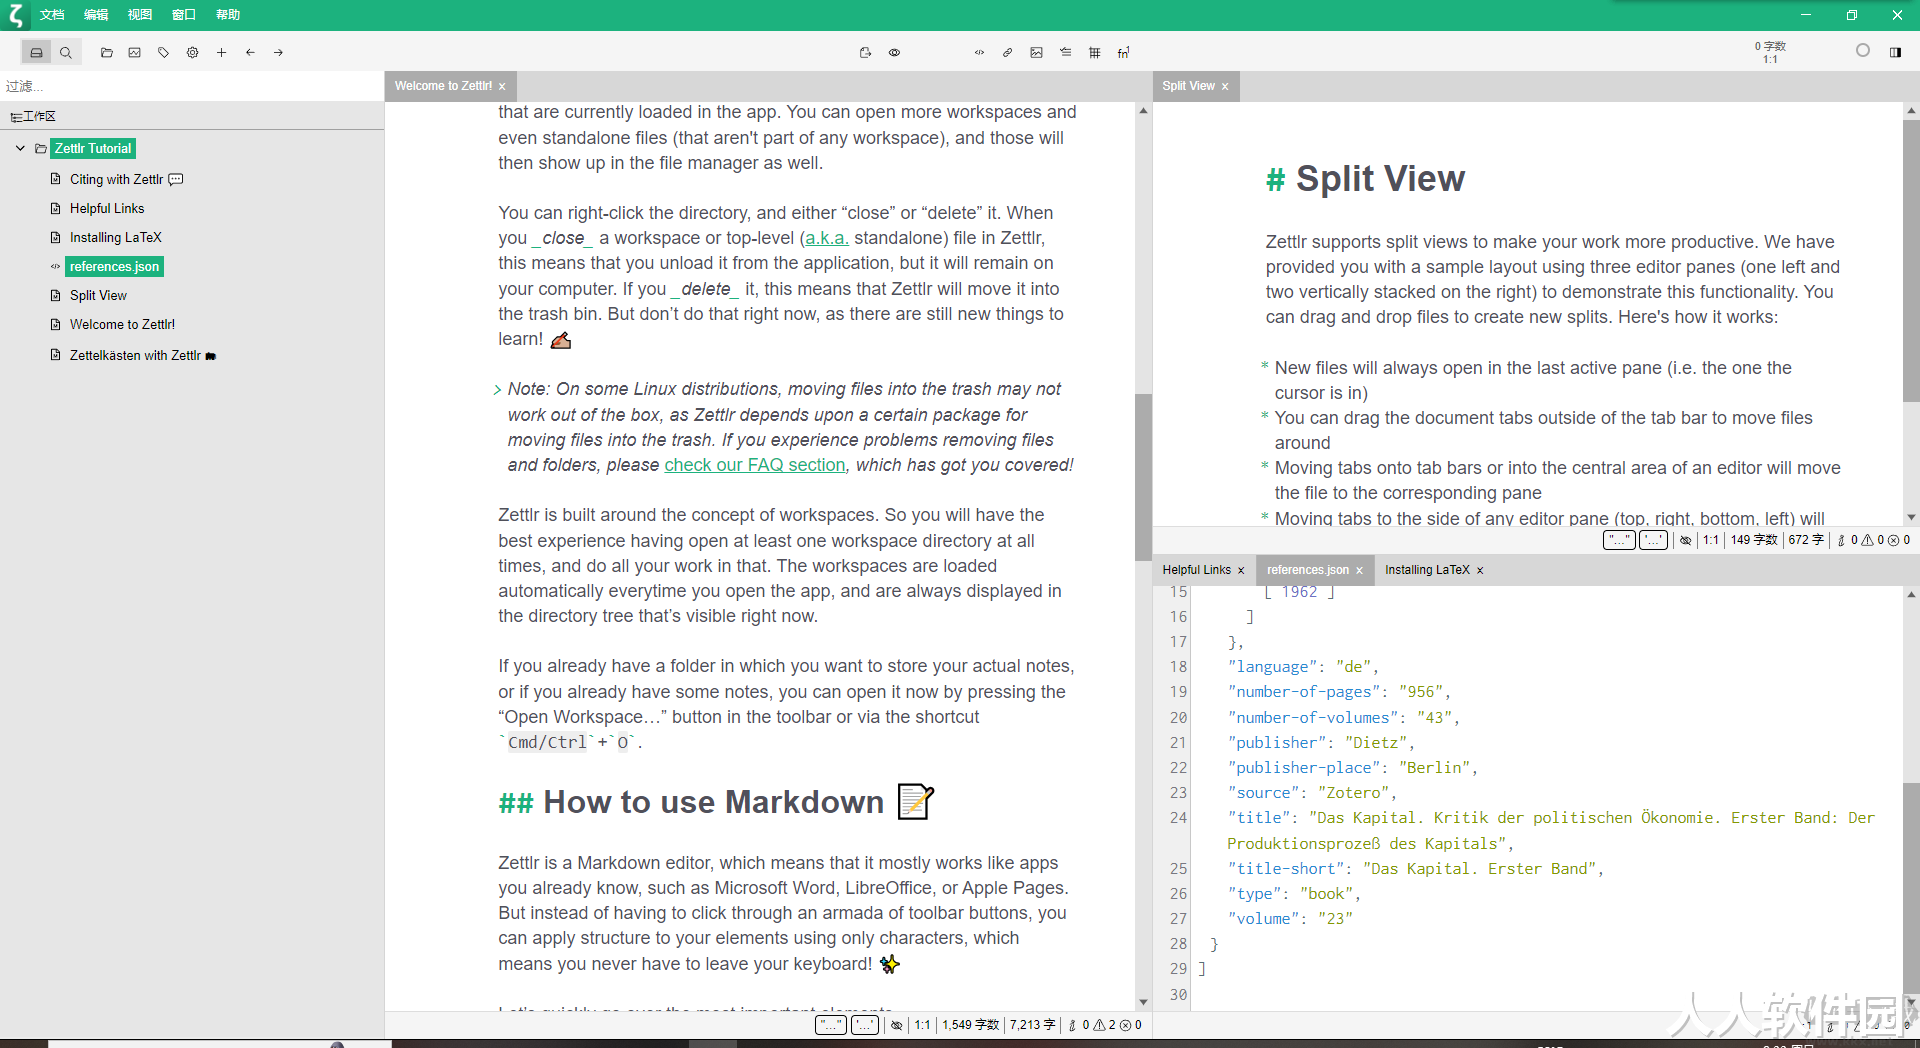
Task: Insert footnote with fn icon
Action: tap(1124, 53)
